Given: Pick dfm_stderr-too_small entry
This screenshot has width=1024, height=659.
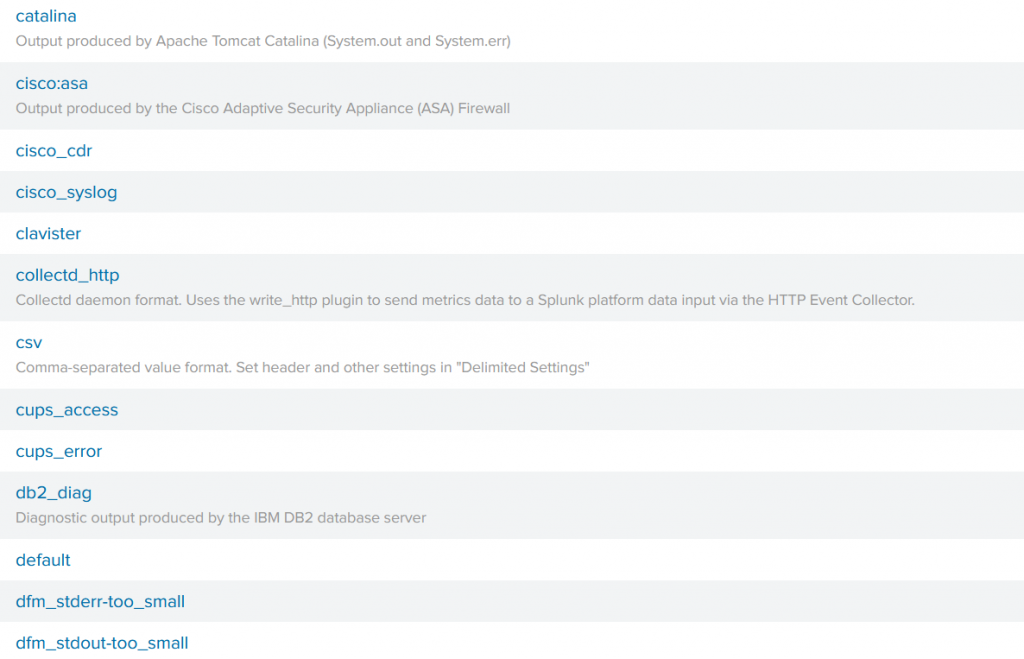Looking at the screenshot, I should click(x=100, y=602).
